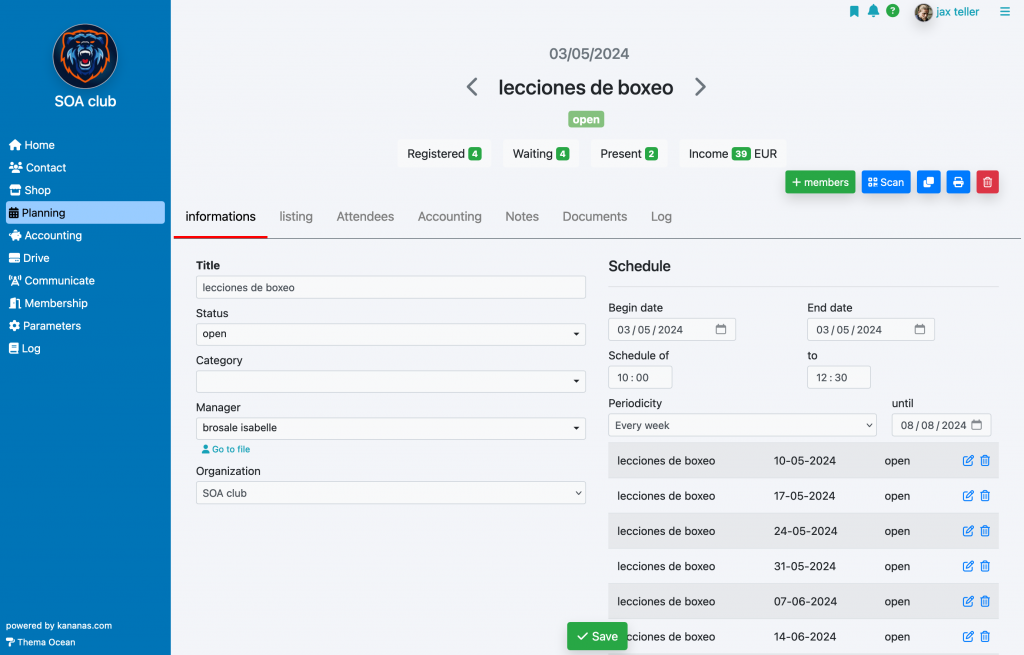Open the green help question icon
The height and width of the screenshot is (655, 1024).
(x=892, y=11)
